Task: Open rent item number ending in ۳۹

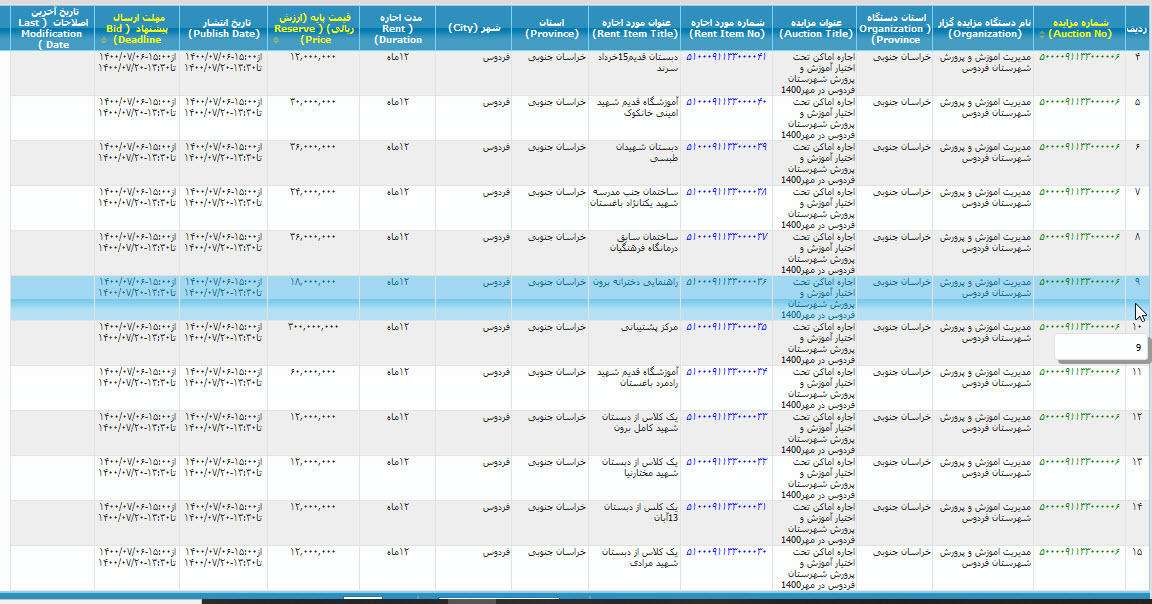Action: pos(728,146)
